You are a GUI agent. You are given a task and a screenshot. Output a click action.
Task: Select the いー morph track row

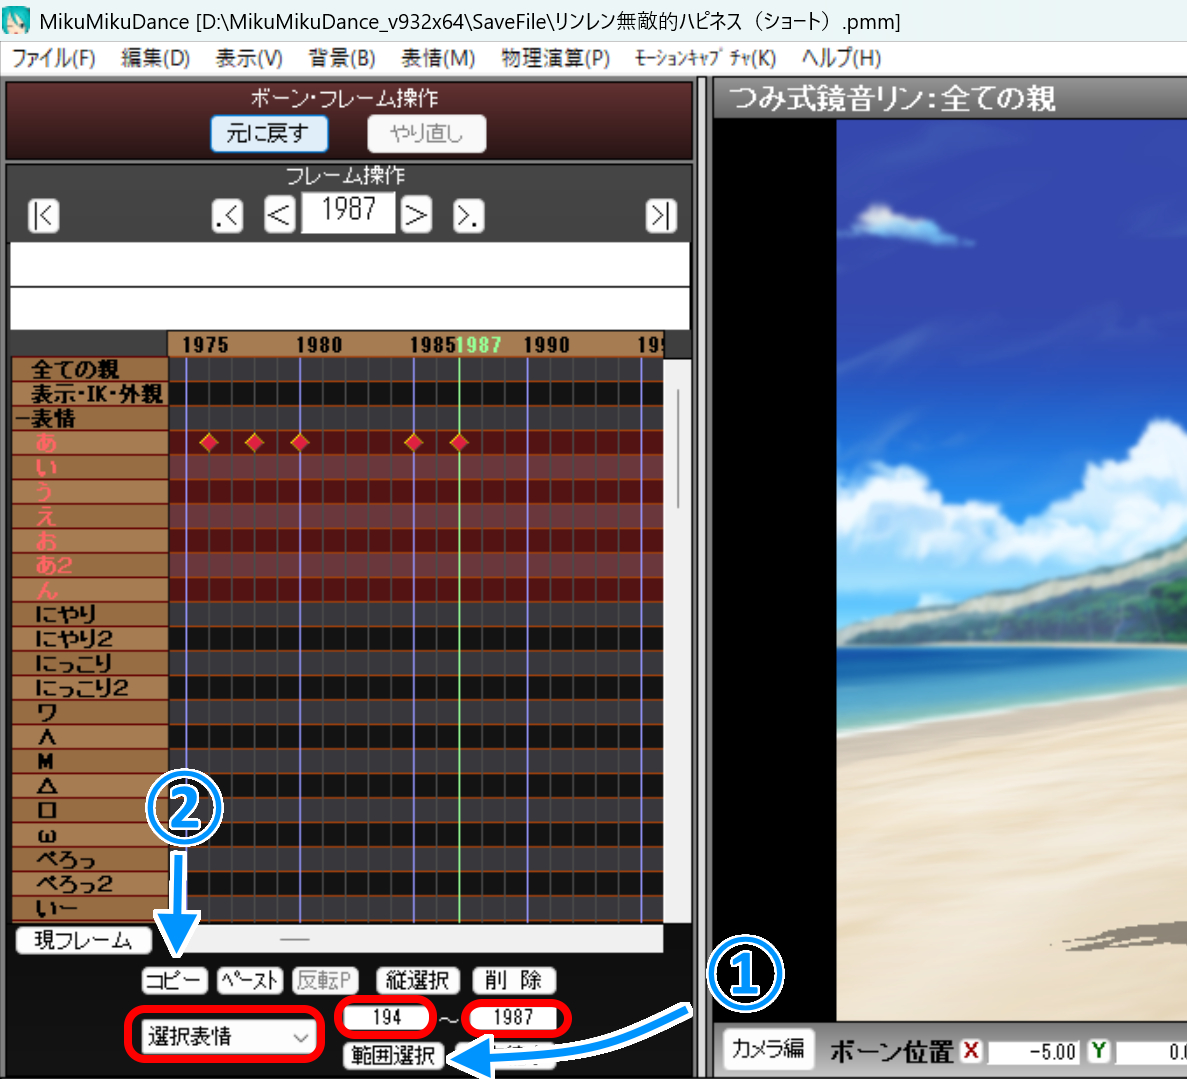[x=90, y=908]
